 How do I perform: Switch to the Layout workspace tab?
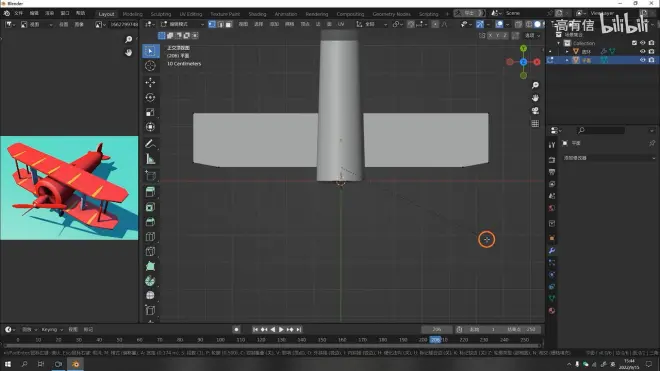coord(106,14)
